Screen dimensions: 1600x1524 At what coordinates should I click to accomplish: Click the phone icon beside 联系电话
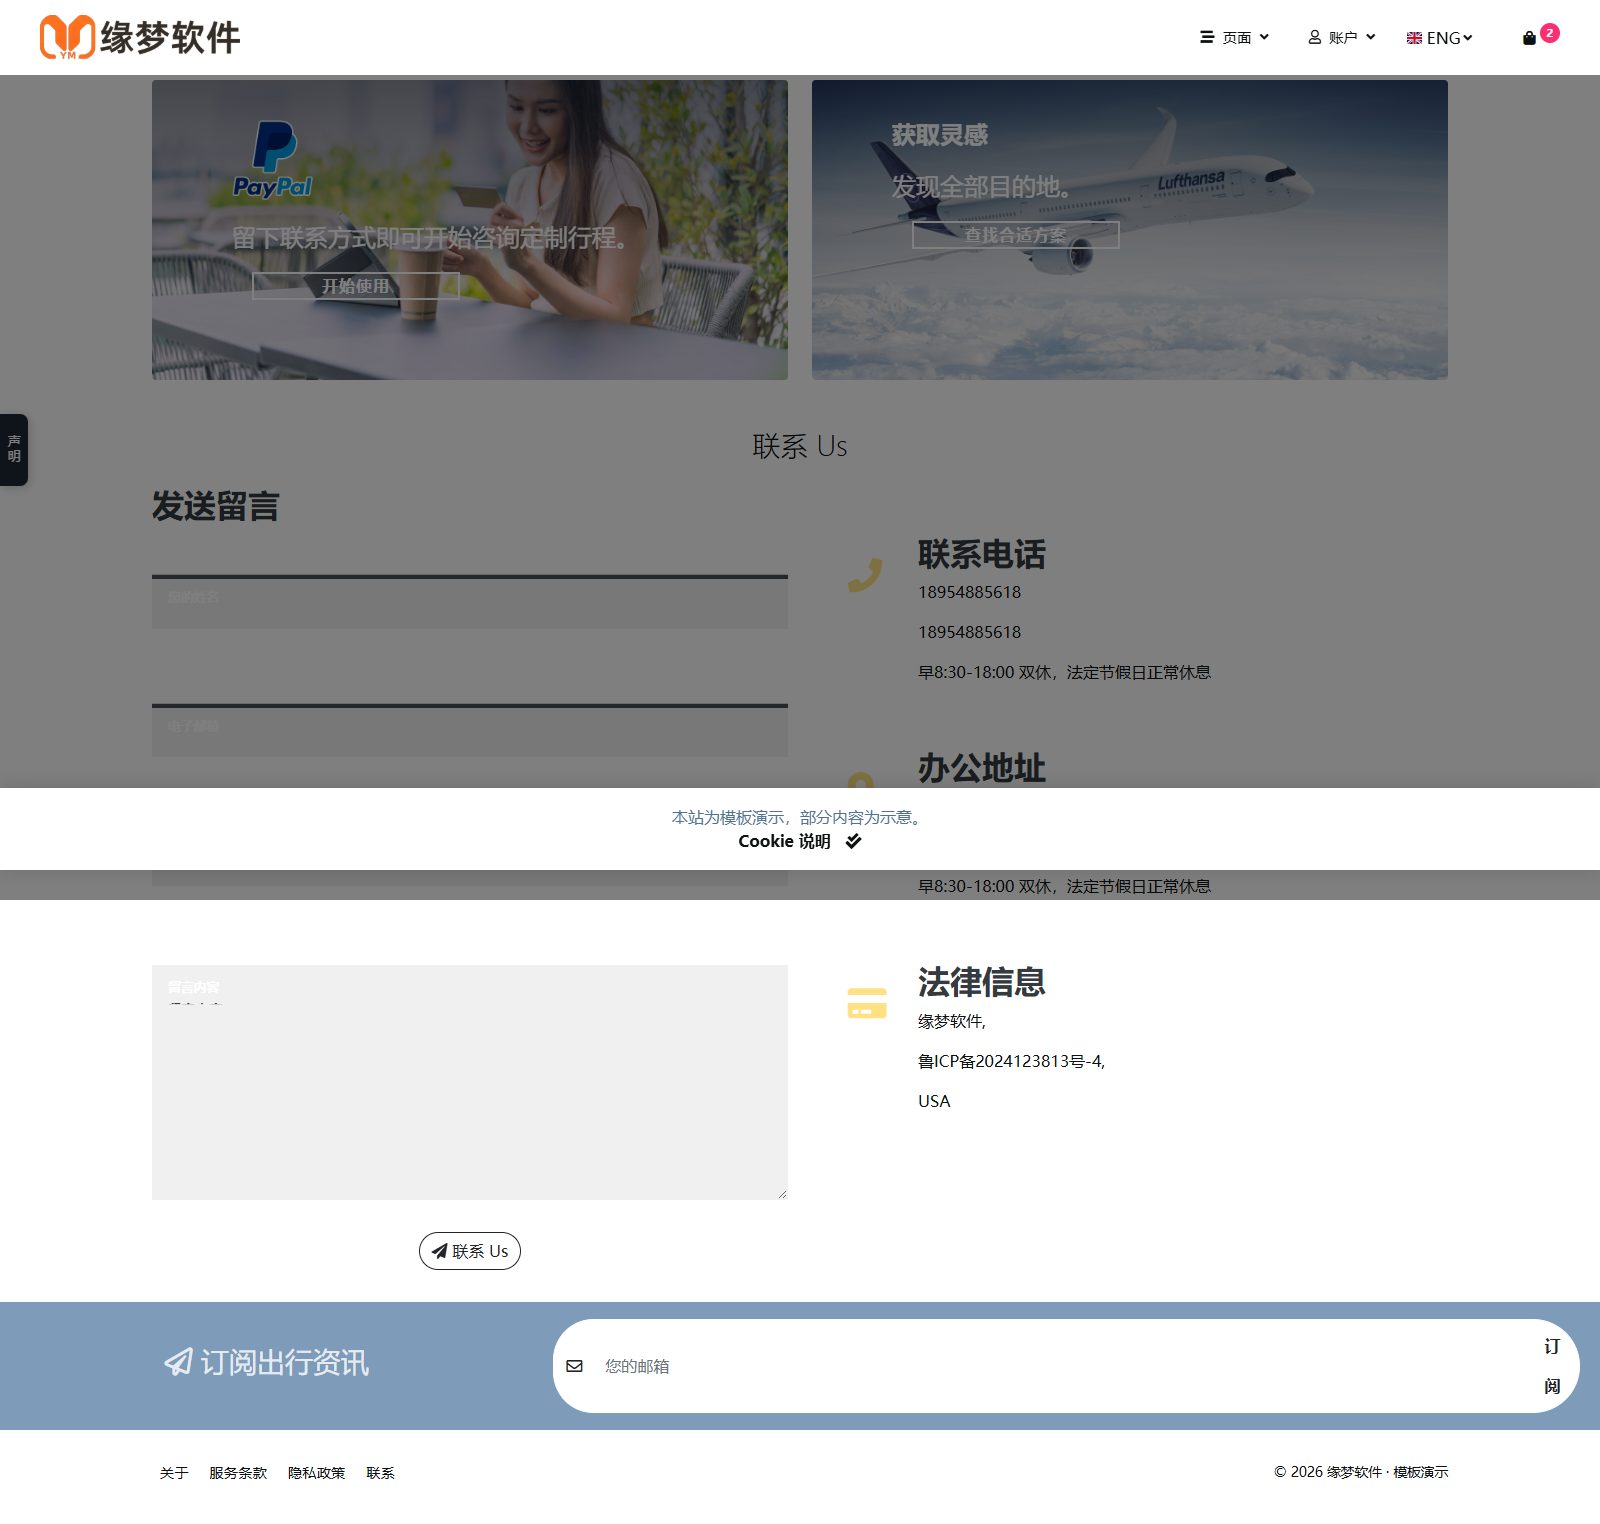pyautogui.click(x=865, y=575)
